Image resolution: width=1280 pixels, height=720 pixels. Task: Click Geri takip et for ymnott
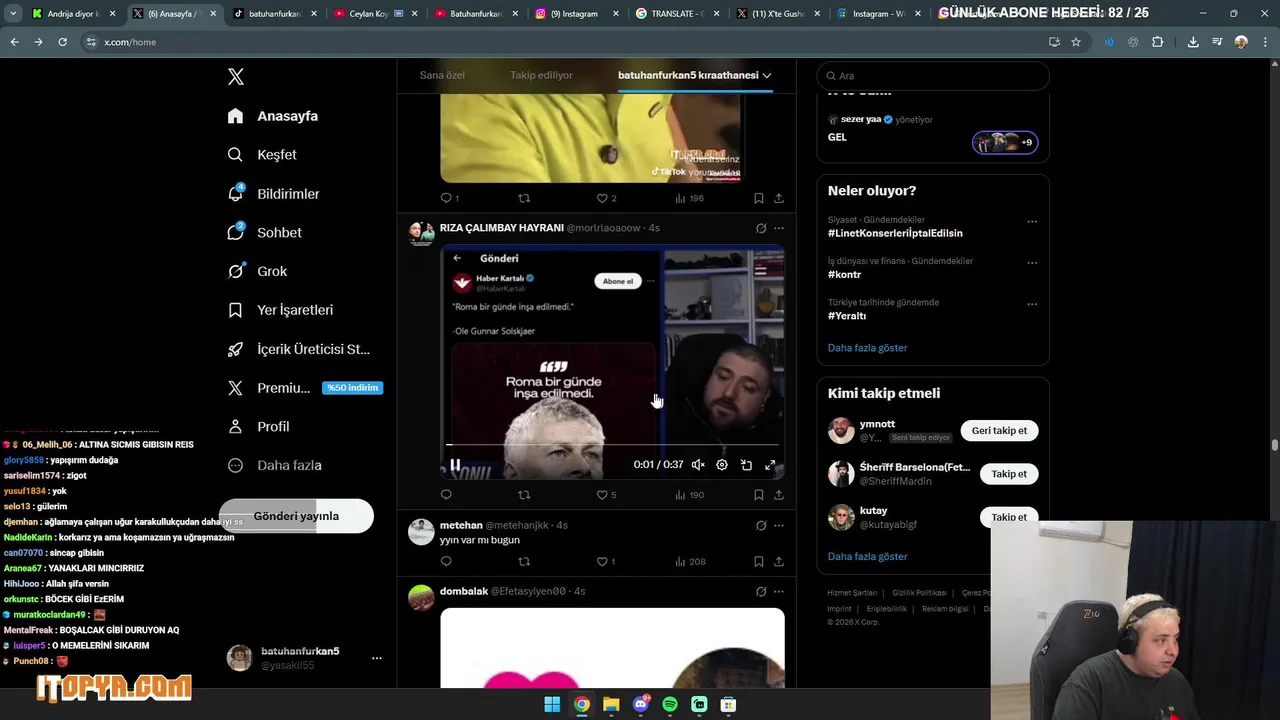point(1000,431)
